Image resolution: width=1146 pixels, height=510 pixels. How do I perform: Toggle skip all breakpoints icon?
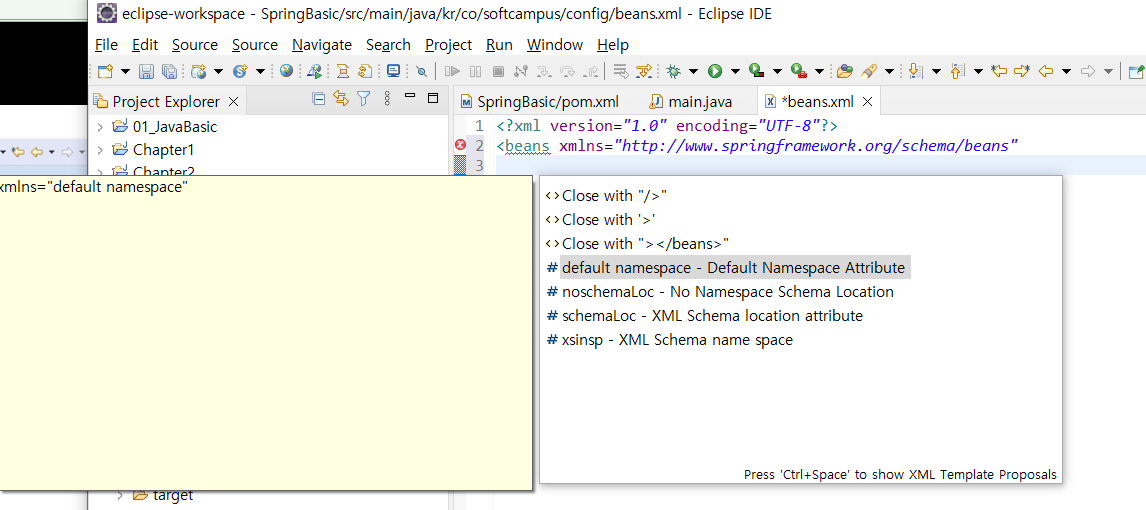point(421,71)
